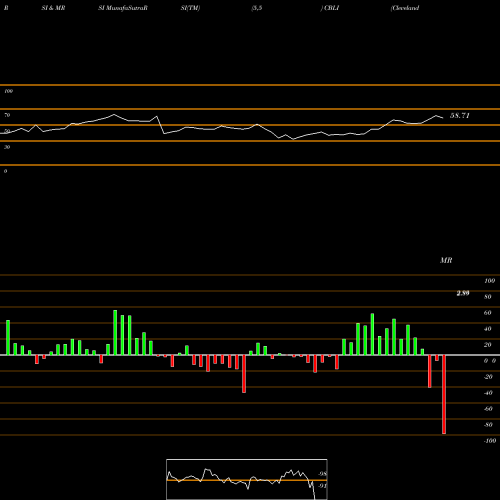The image size is (500, 500).
Task: Click the CBLI ticker symbol in header
Action: pyautogui.click(x=331, y=8)
